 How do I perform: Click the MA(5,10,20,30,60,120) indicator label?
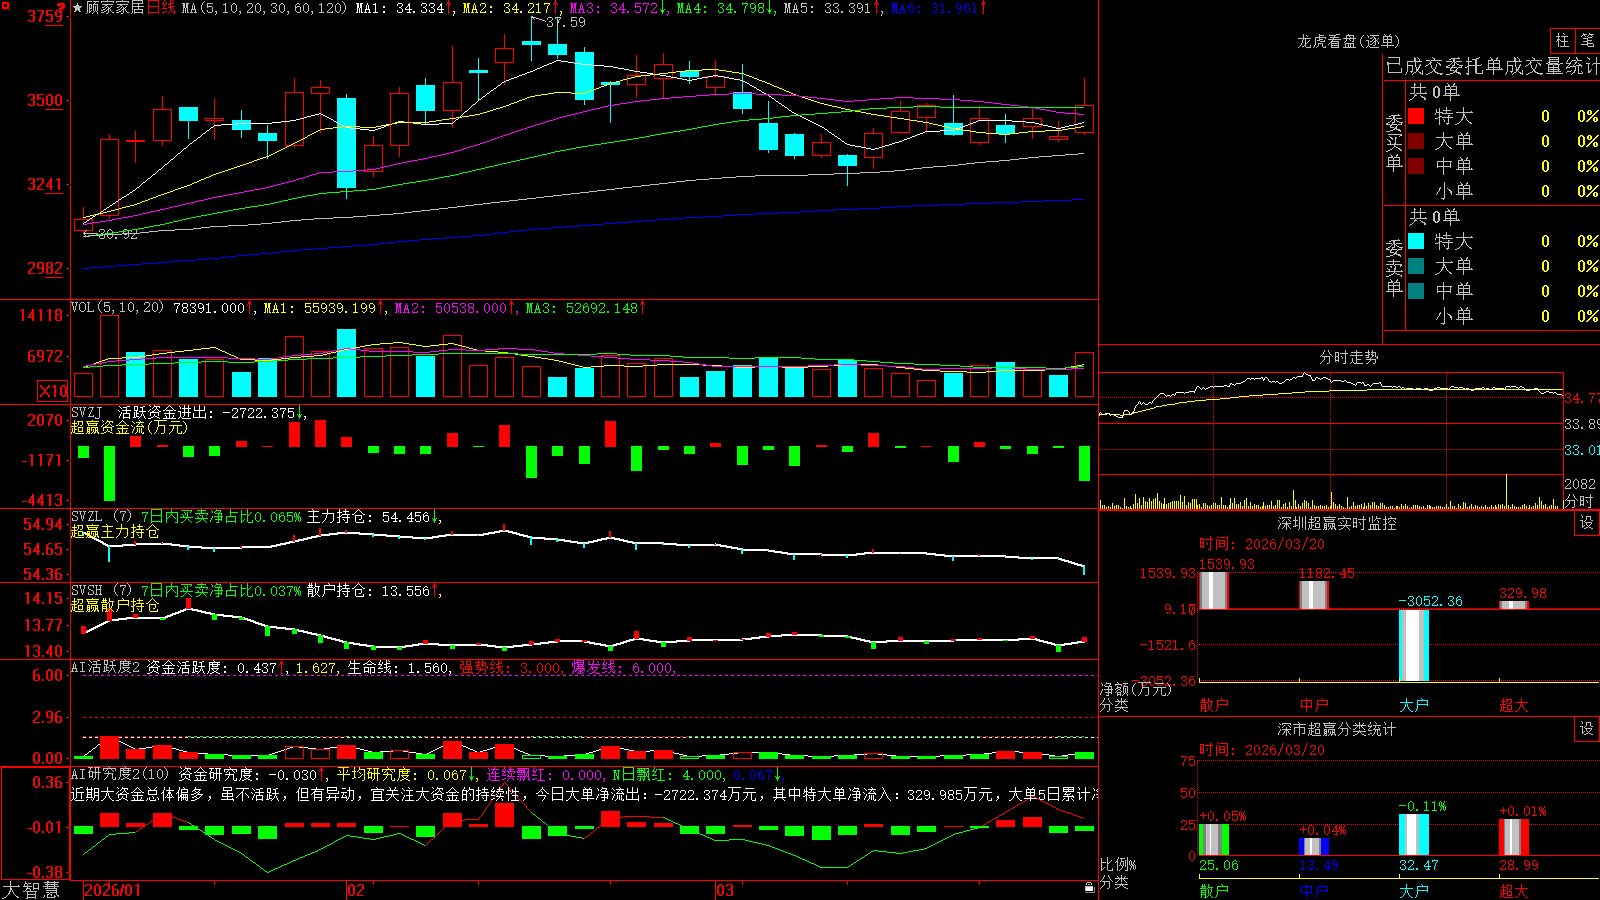[265, 8]
